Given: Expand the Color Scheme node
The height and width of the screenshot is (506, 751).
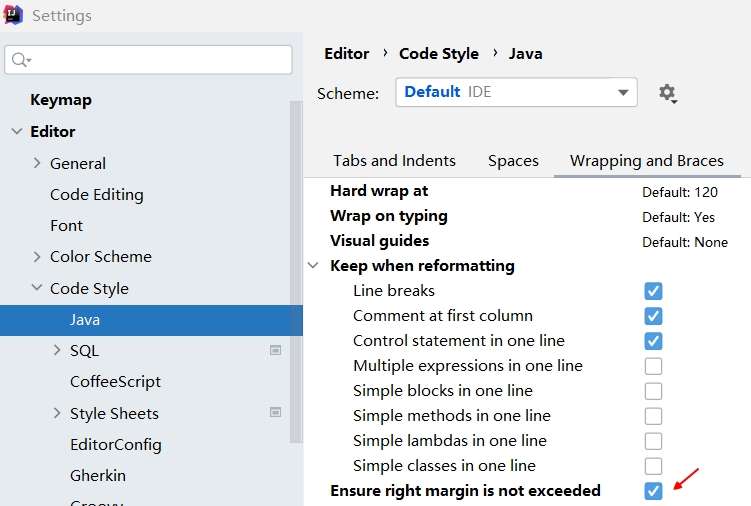Looking at the screenshot, I should pyautogui.click(x=37, y=257).
